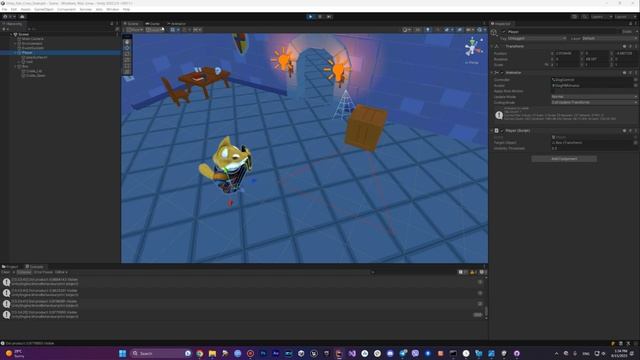Select the Transform tool in scene overlay
This screenshot has height=360, width=640.
click(127, 72)
